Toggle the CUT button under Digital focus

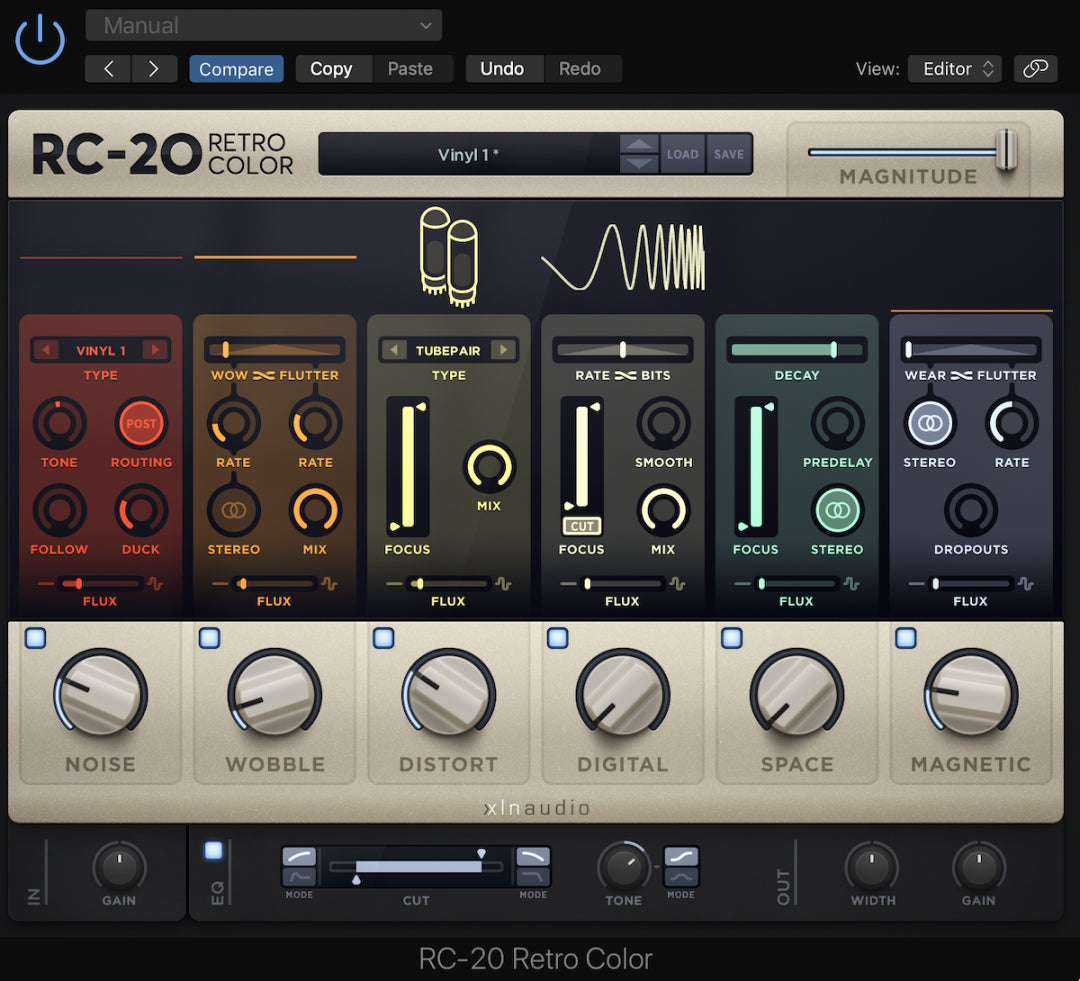pos(582,526)
